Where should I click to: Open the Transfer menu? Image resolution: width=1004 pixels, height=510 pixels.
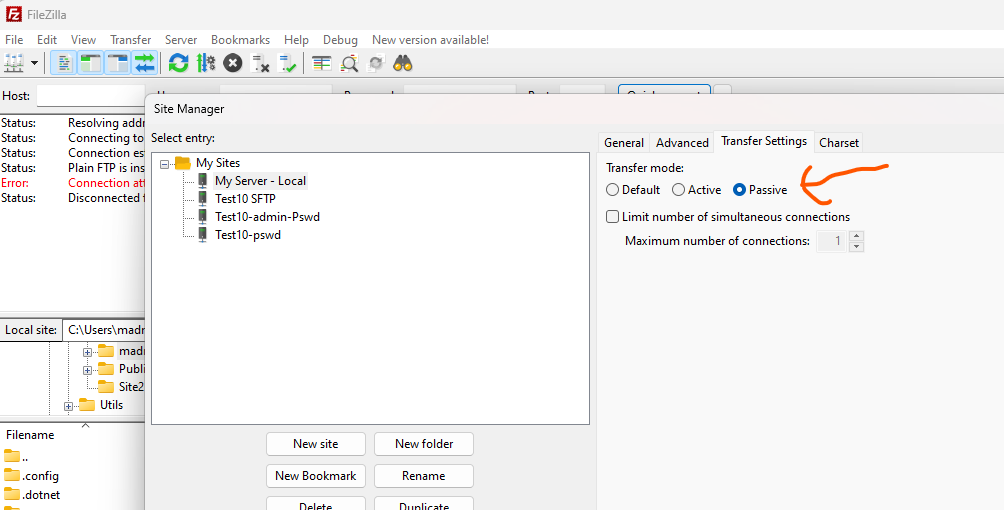[131, 40]
